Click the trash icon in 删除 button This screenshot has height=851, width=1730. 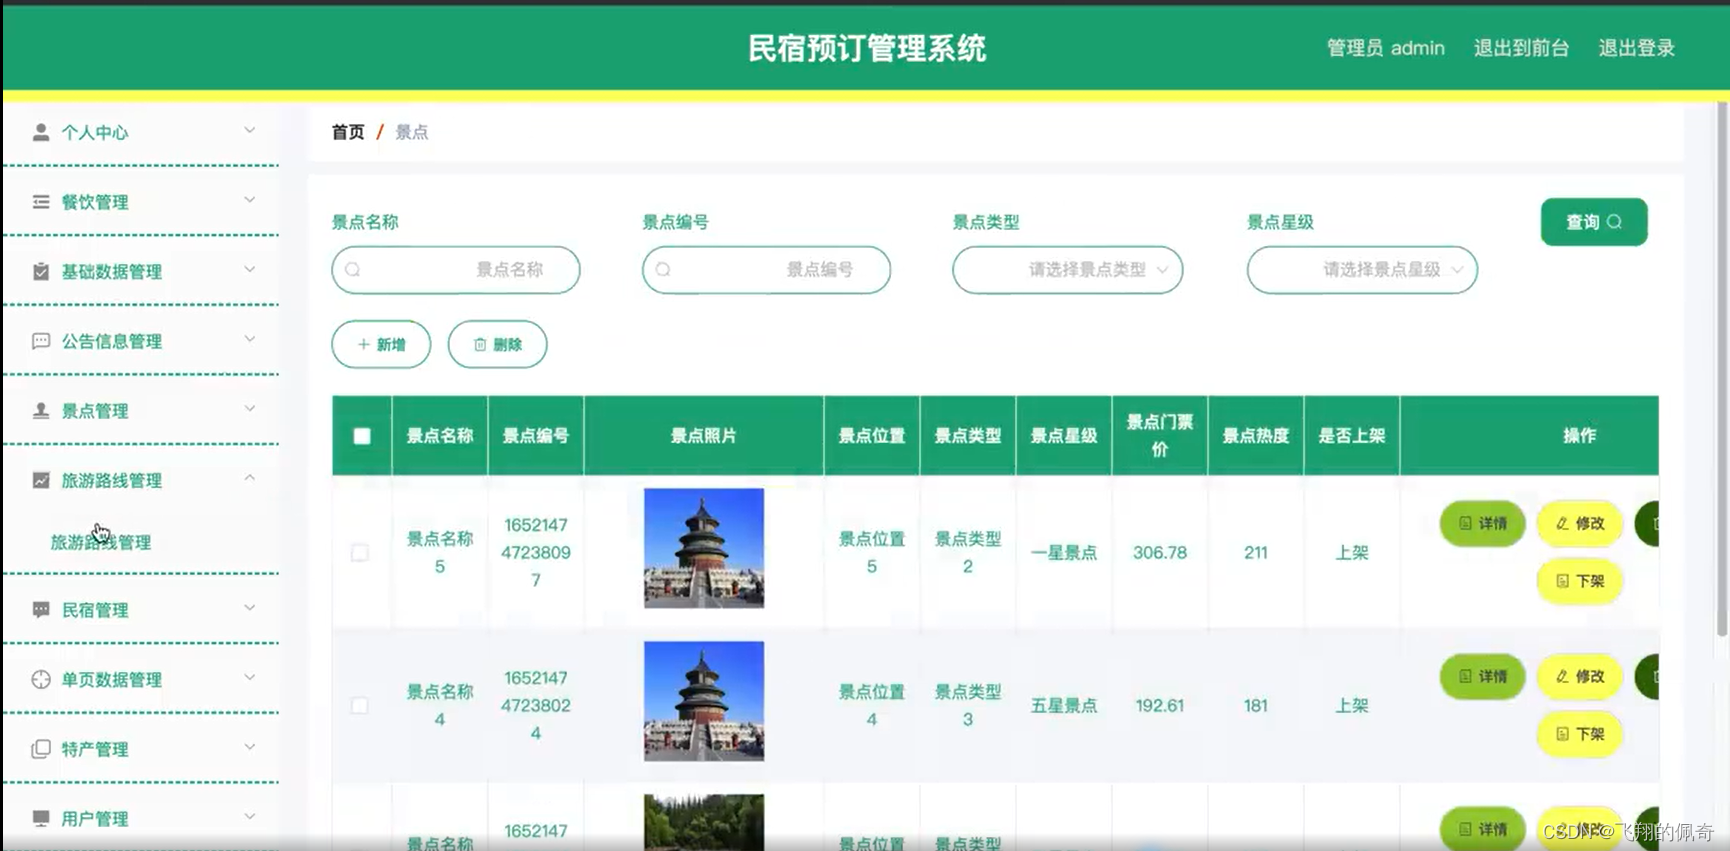(480, 344)
